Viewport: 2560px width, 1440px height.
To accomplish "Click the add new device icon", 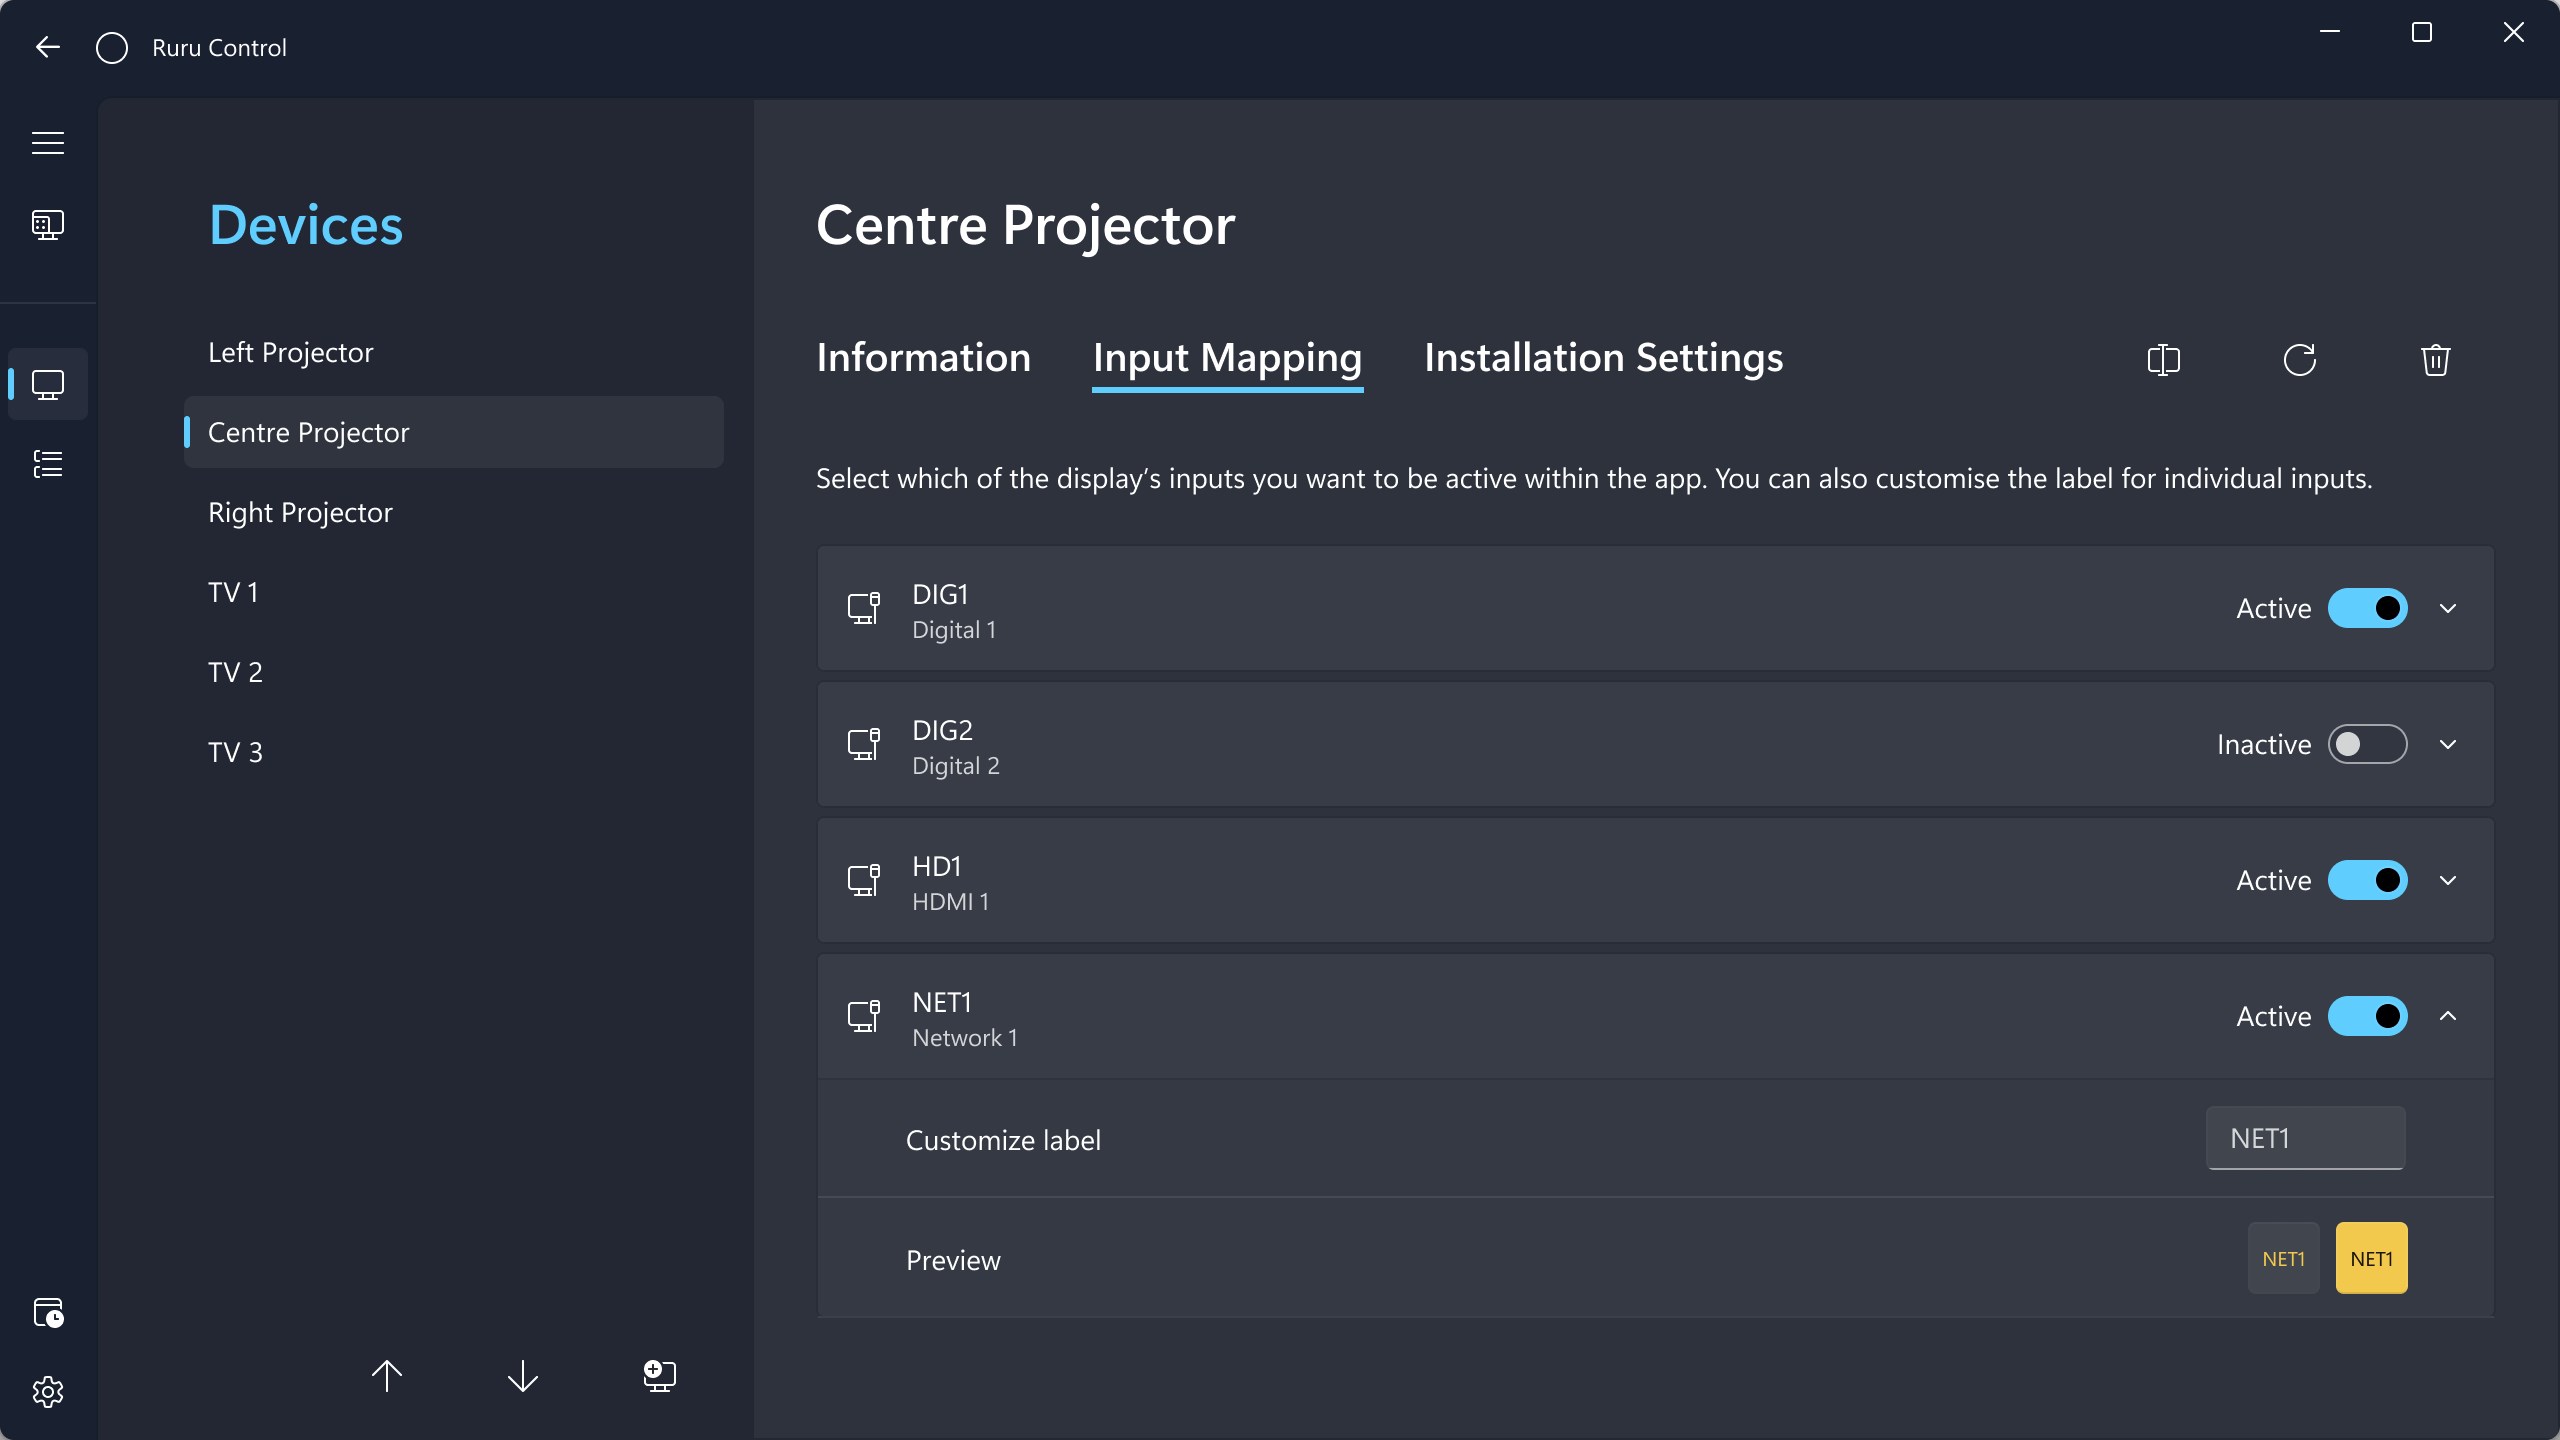I will coord(659,1376).
